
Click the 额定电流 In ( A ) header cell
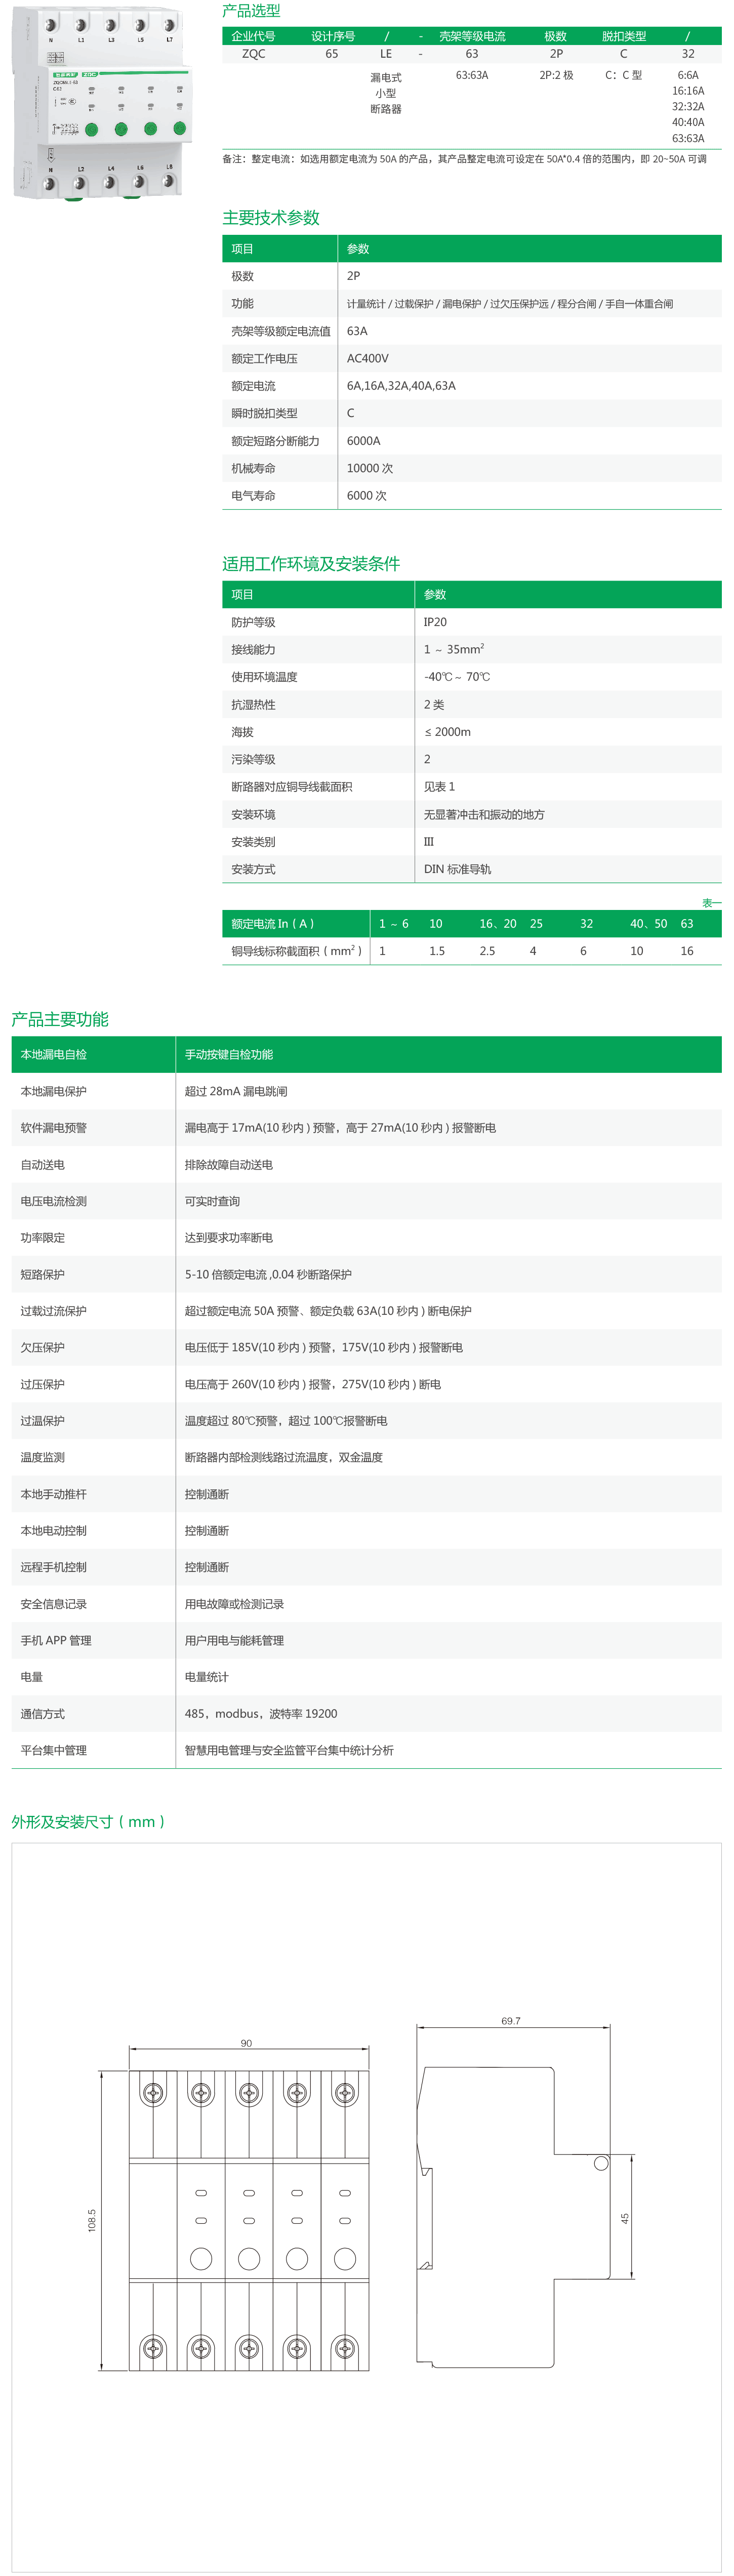(x=273, y=924)
